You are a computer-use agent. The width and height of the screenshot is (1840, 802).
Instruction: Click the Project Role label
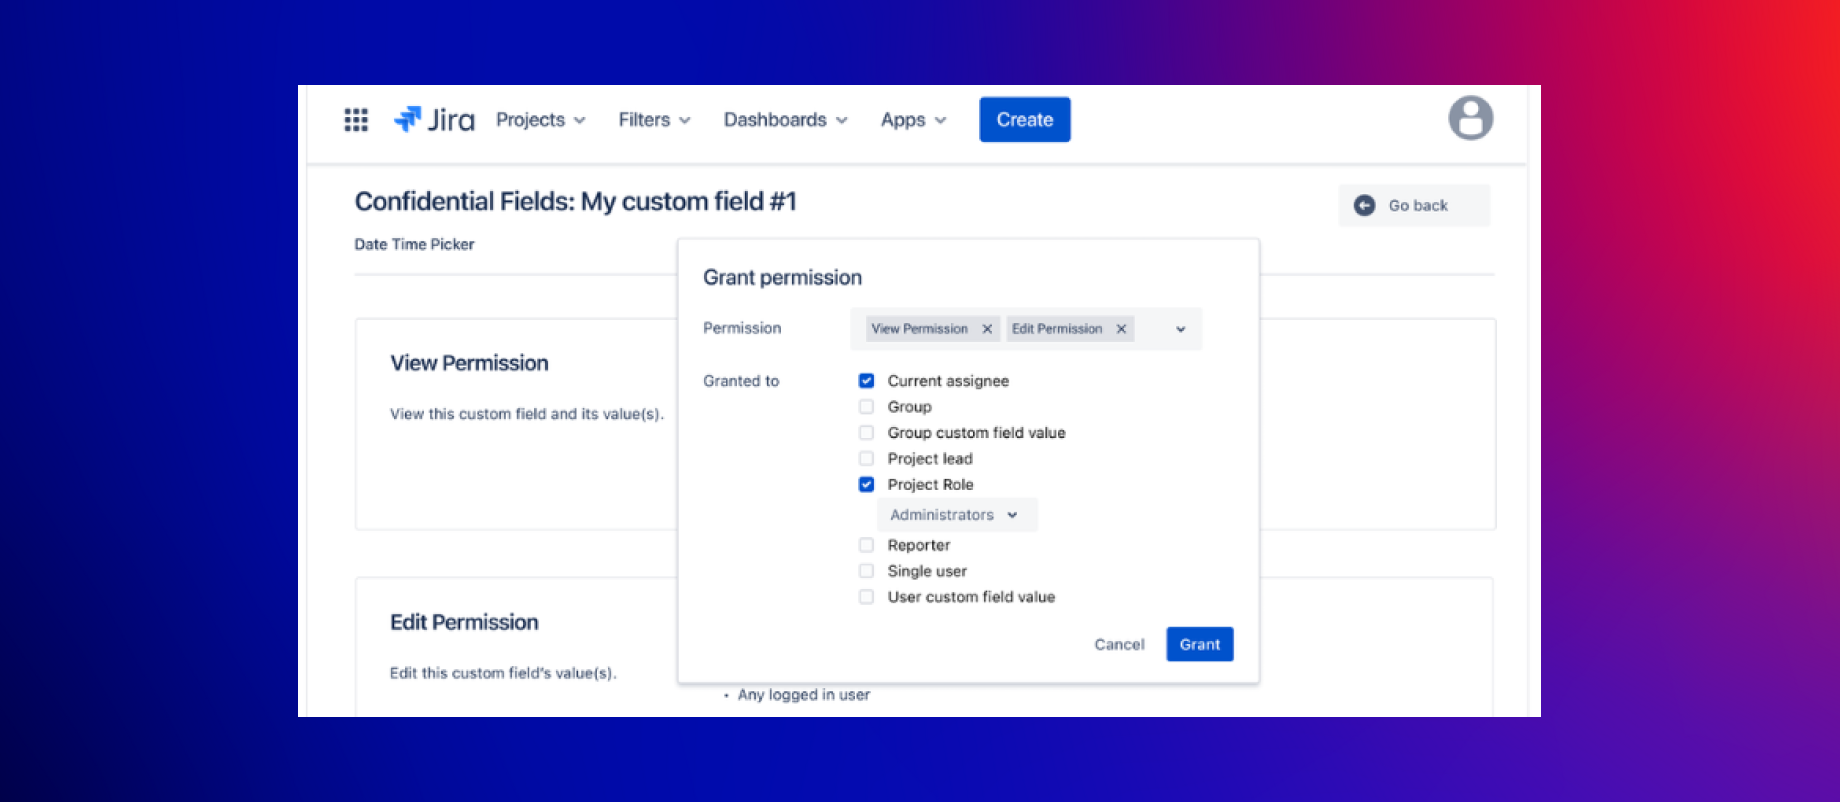coord(930,485)
